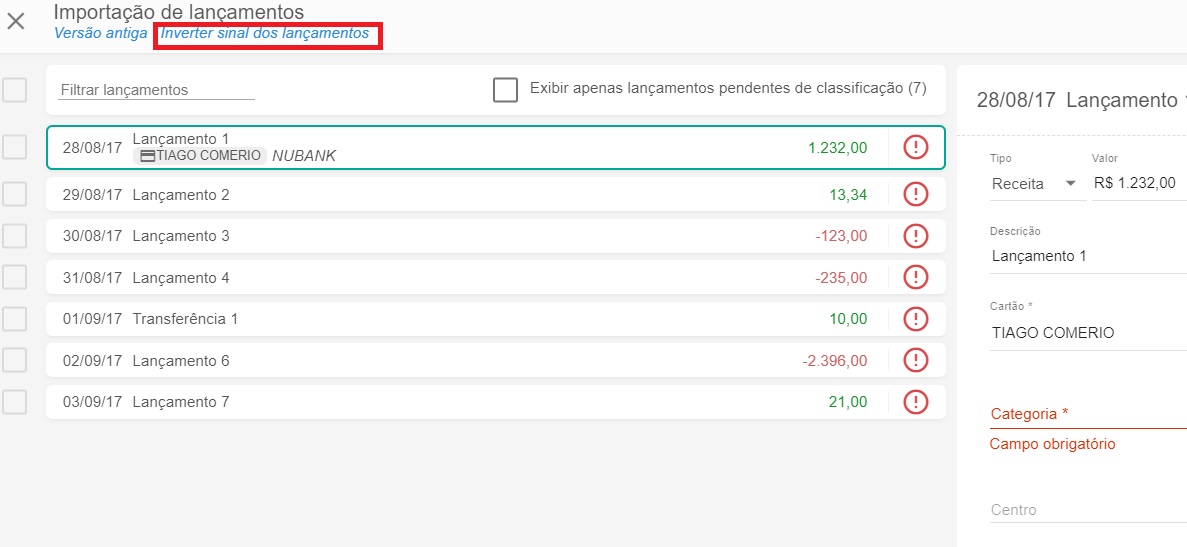
Task: Open the Categoria required field
Action: pos(1087,414)
